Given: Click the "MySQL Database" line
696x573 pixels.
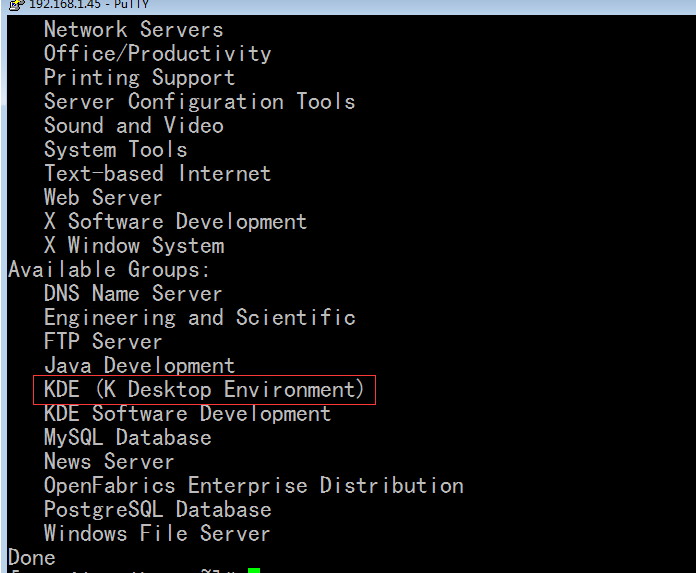Looking at the screenshot, I should point(127,438).
